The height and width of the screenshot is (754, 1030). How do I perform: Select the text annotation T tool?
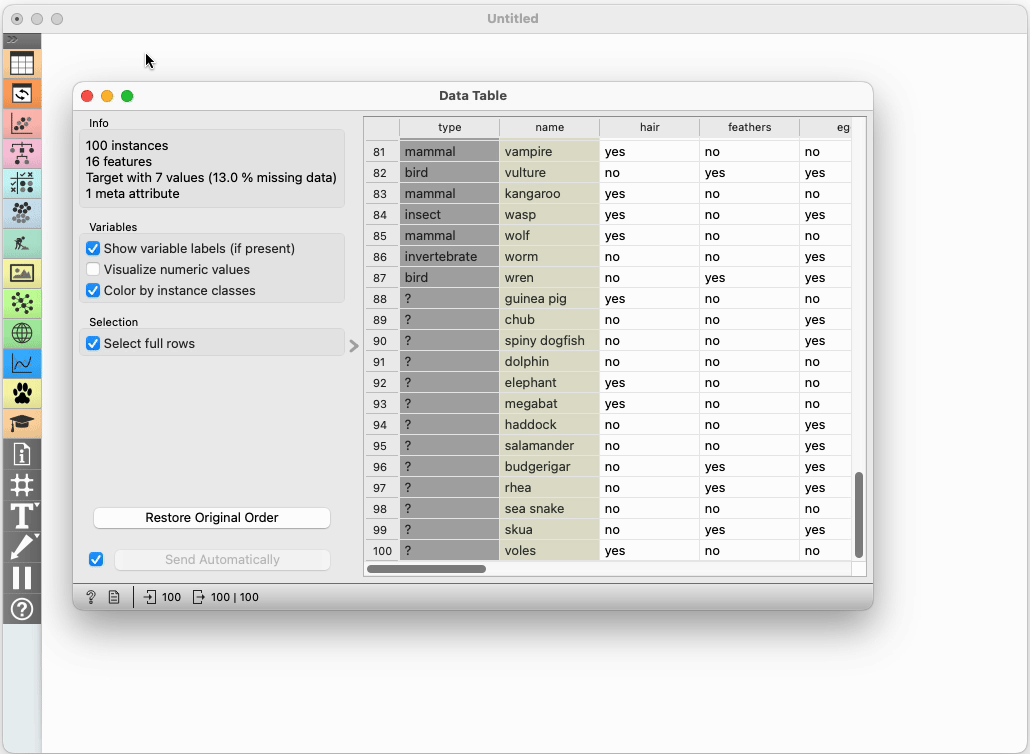click(22, 516)
